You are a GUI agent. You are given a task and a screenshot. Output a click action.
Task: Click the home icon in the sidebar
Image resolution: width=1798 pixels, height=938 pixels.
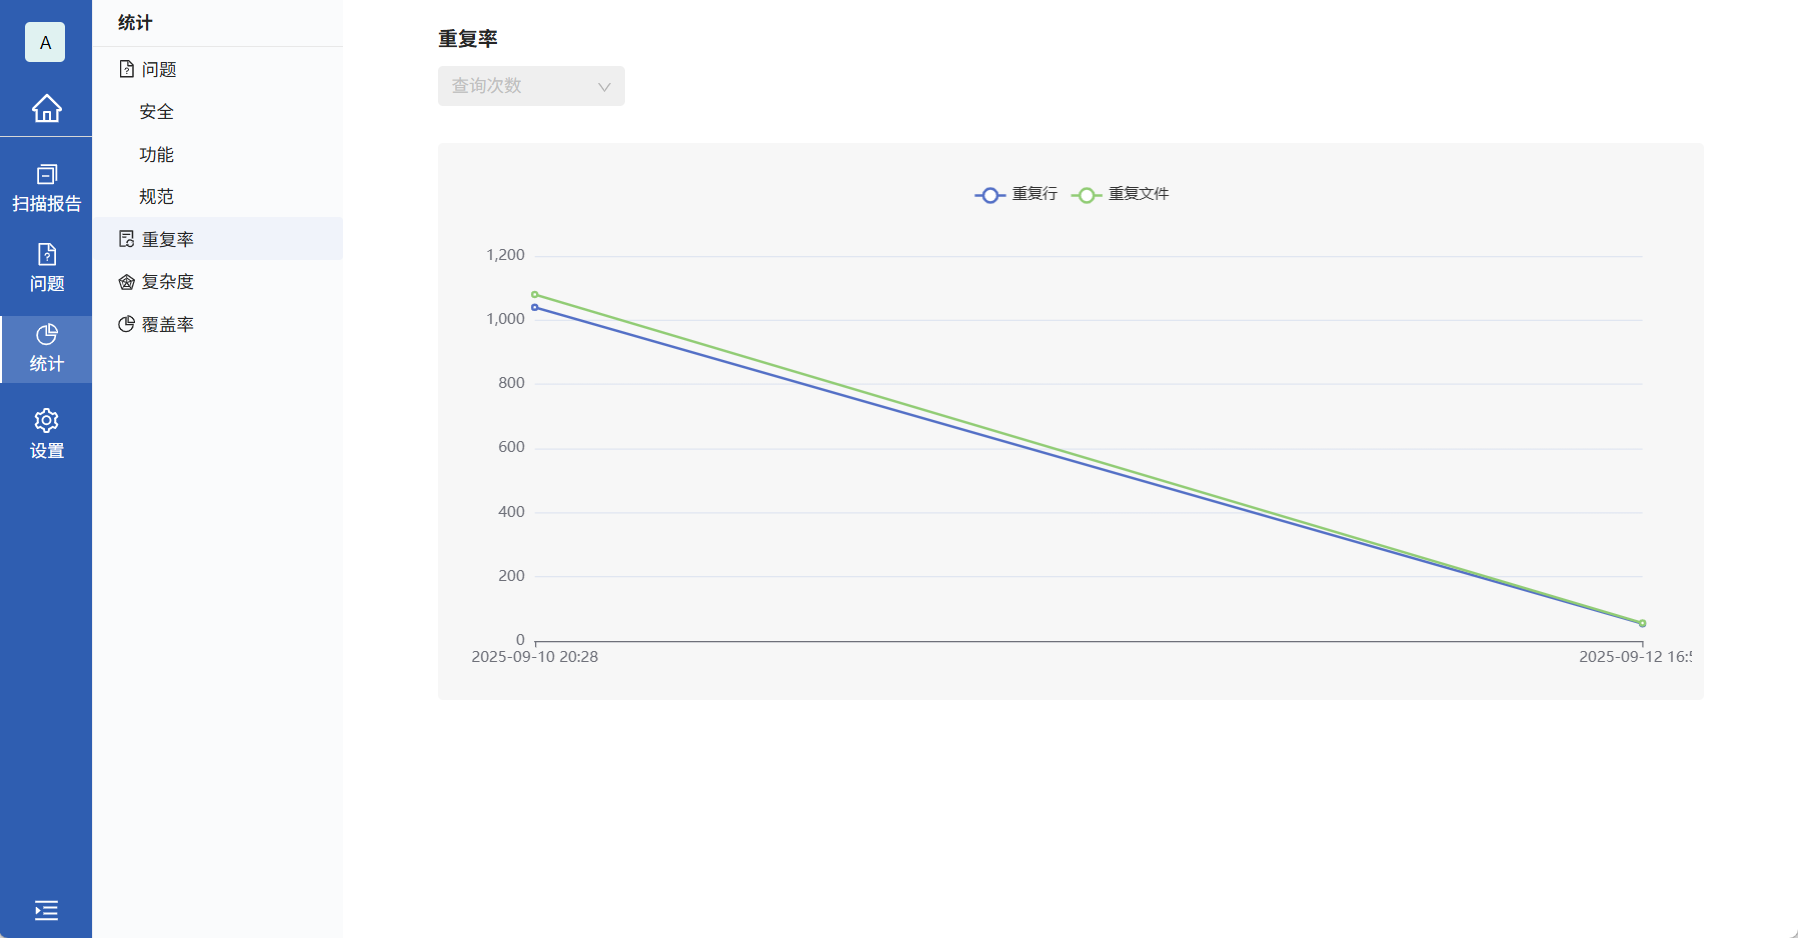tap(46, 110)
